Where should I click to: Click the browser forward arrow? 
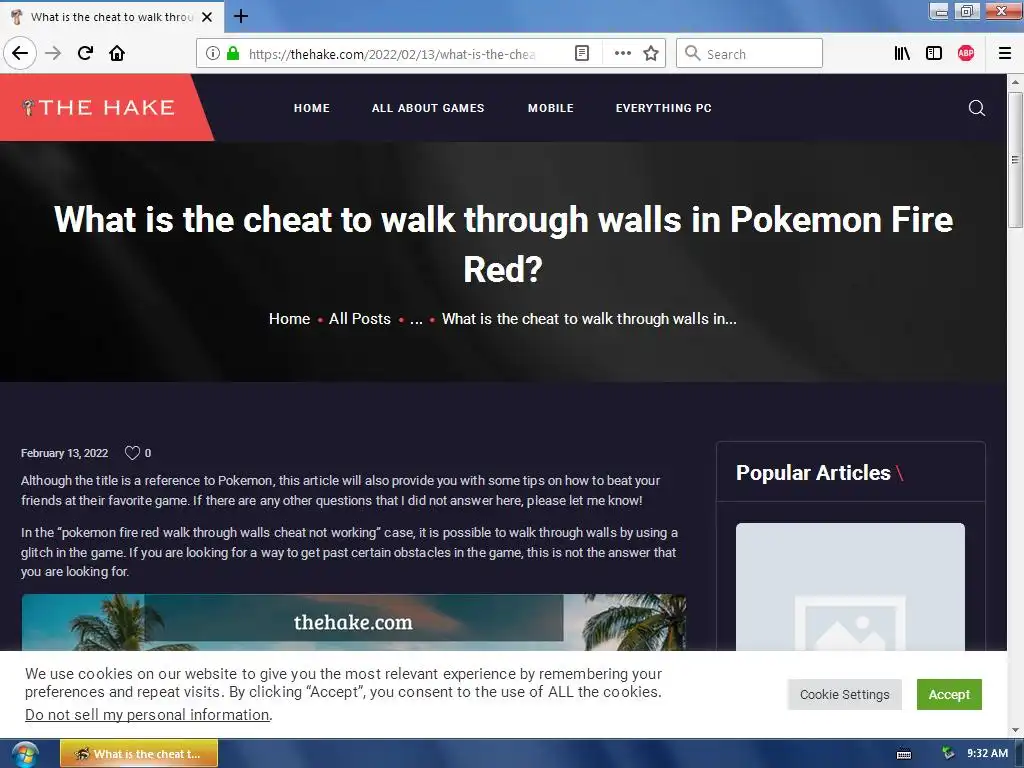[53, 53]
